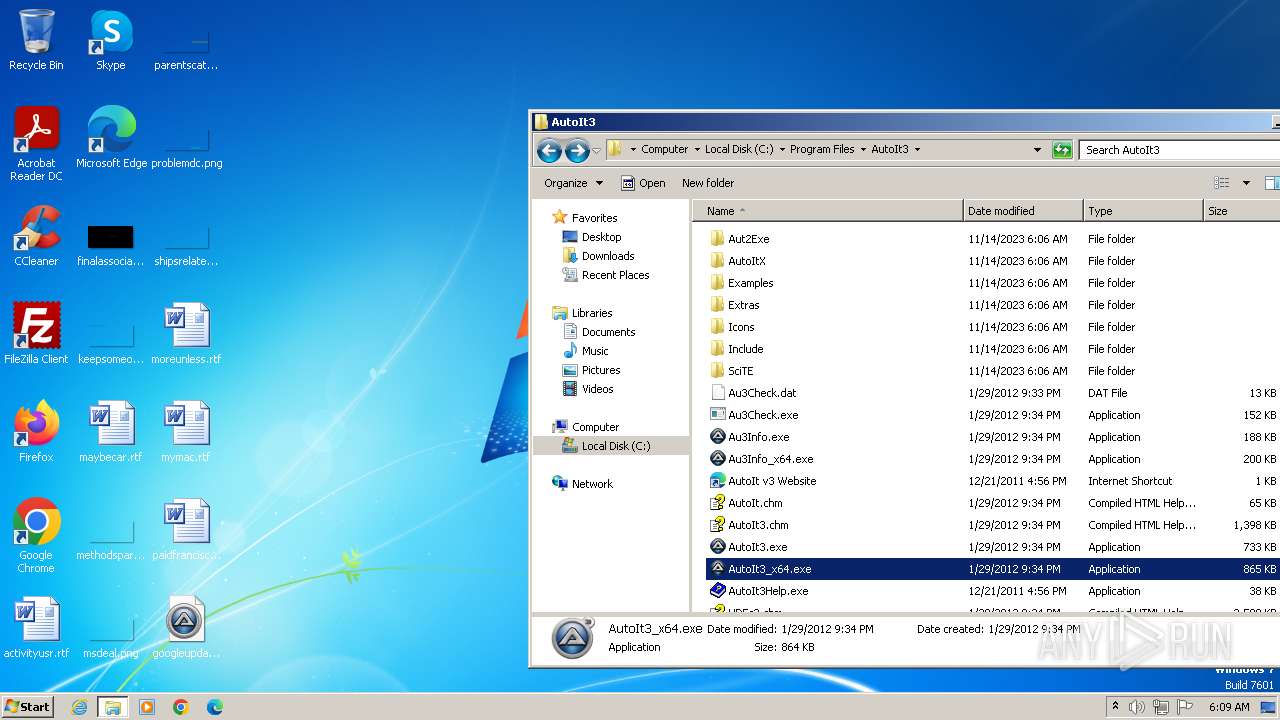Show hidden system tray icons
The width and height of the screenshot is (1280, 720).
(x=1115, y=707)
